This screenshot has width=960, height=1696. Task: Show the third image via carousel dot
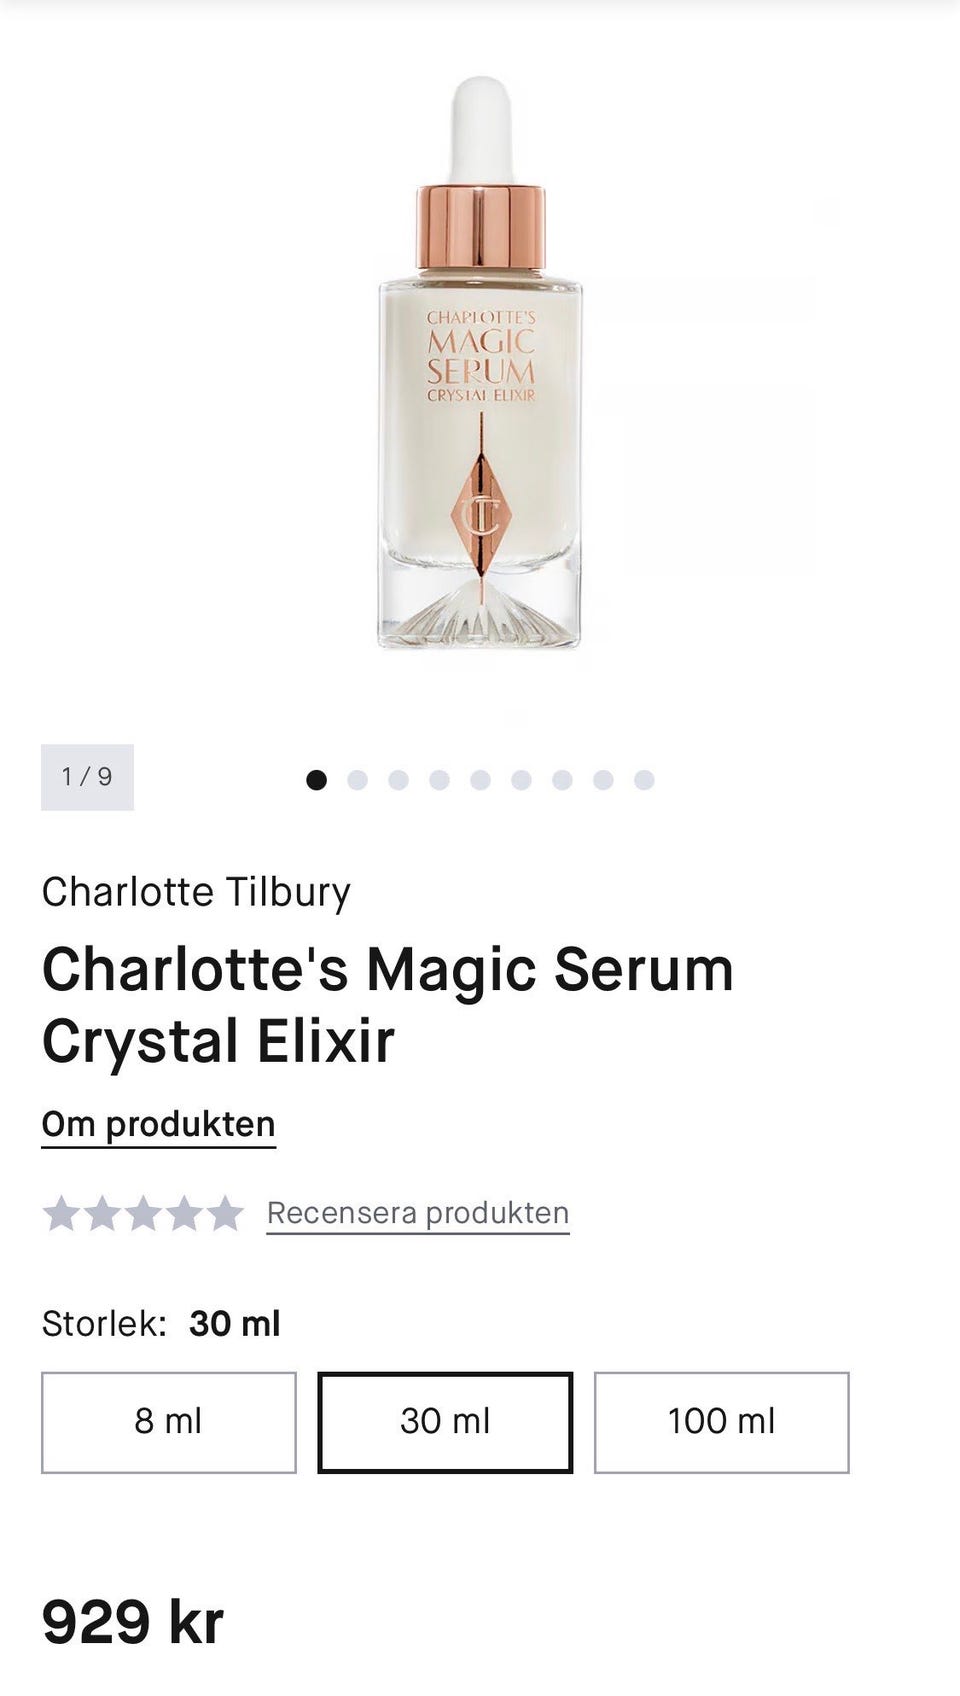(398, 780)
